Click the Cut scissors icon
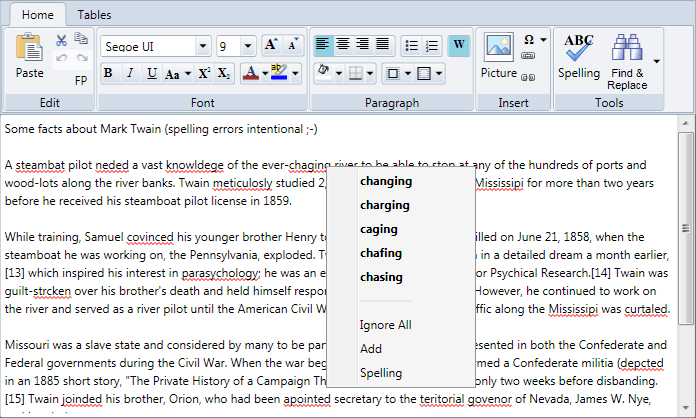696x418 pixels. coord(62,40)
